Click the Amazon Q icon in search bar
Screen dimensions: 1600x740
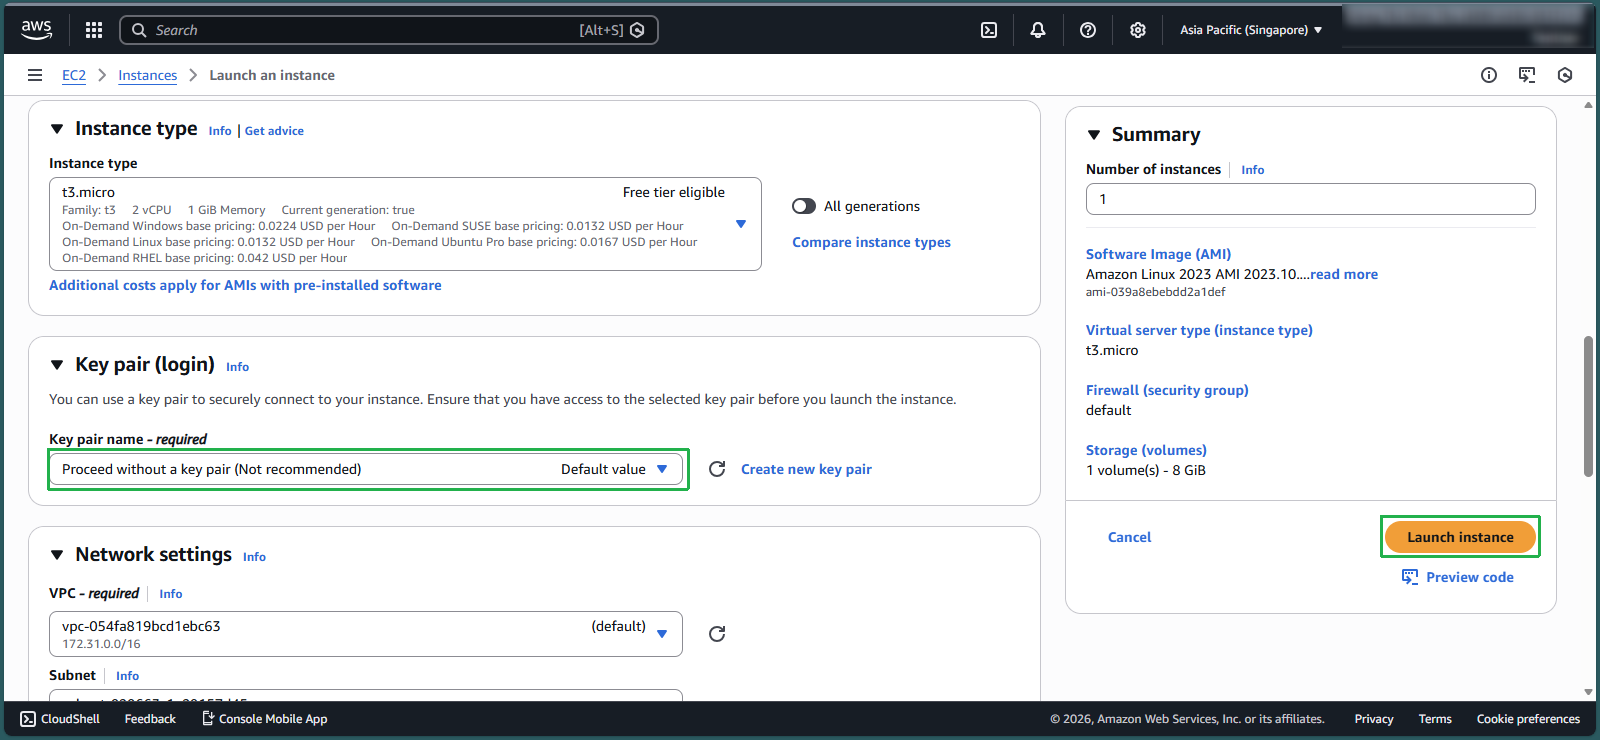[x=637, y=30]
